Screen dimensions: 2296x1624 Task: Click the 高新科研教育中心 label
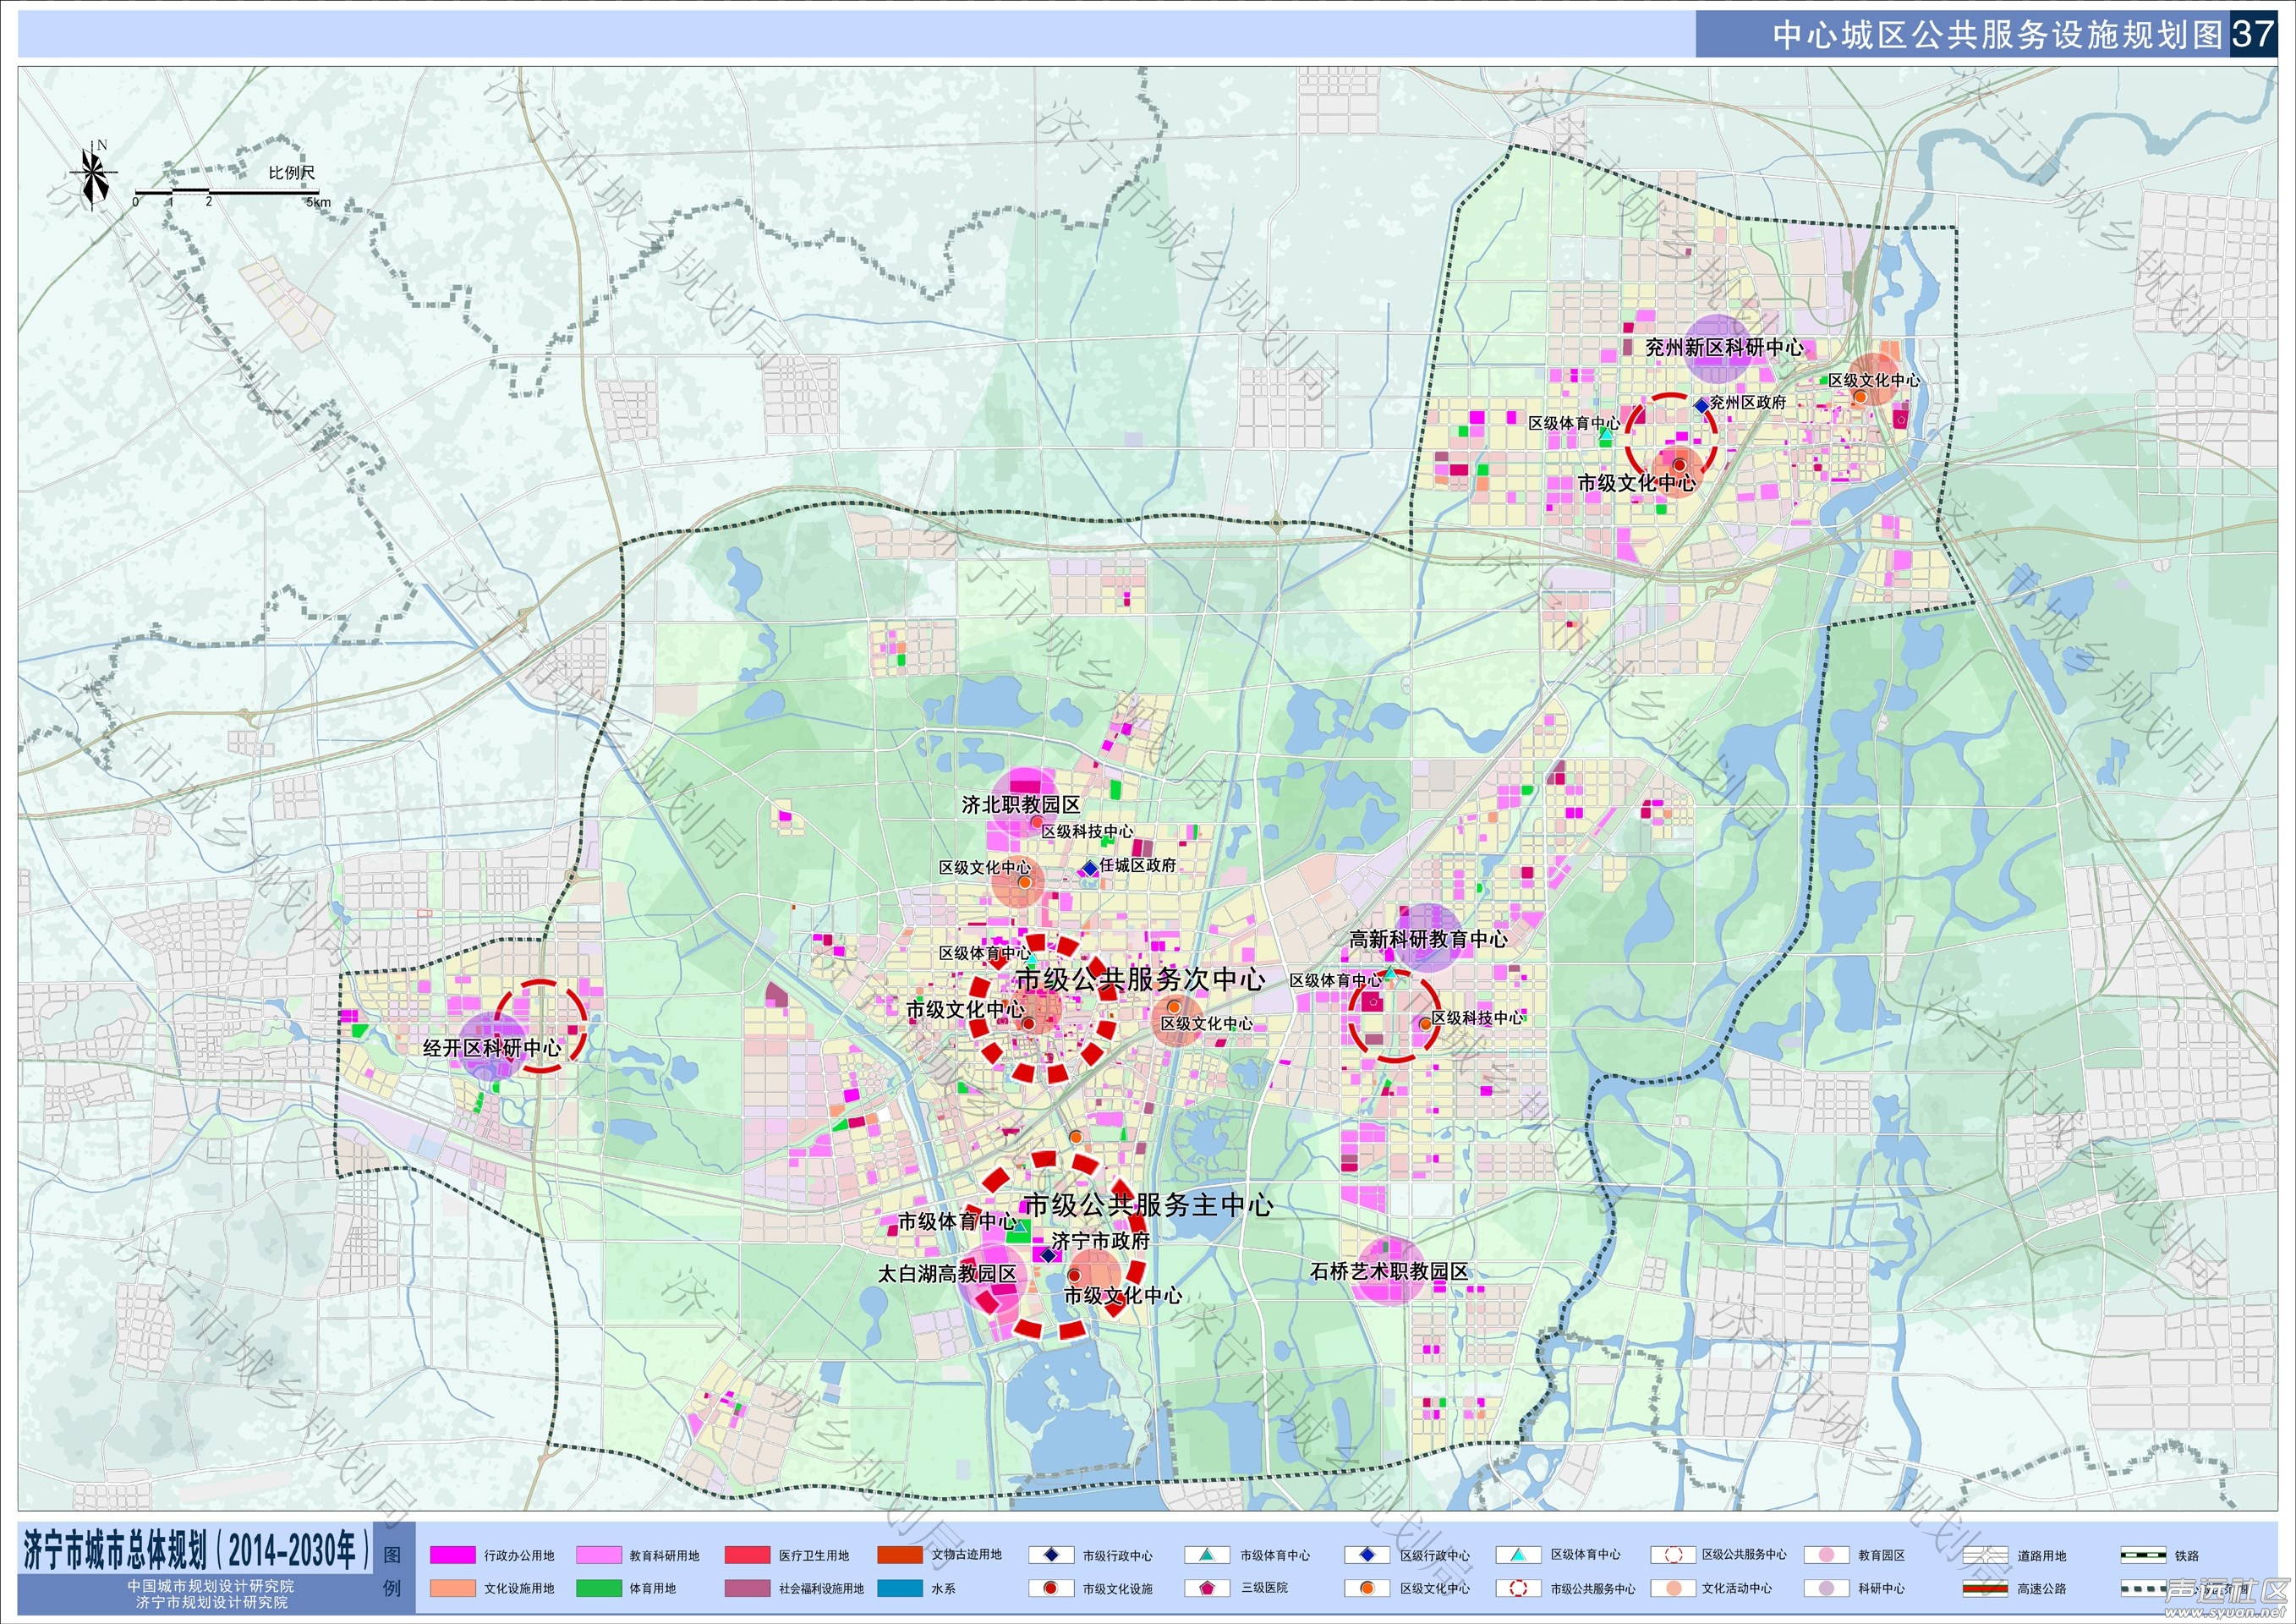click(1429, 939)
